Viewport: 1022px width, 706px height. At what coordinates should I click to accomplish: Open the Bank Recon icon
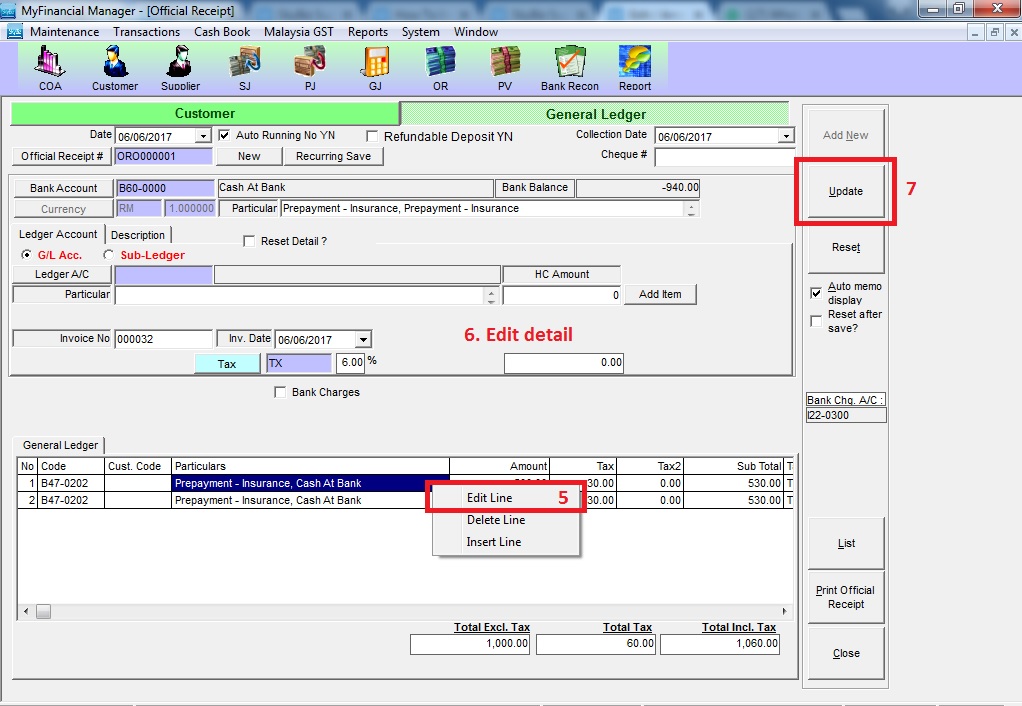[x=569, y=66]
